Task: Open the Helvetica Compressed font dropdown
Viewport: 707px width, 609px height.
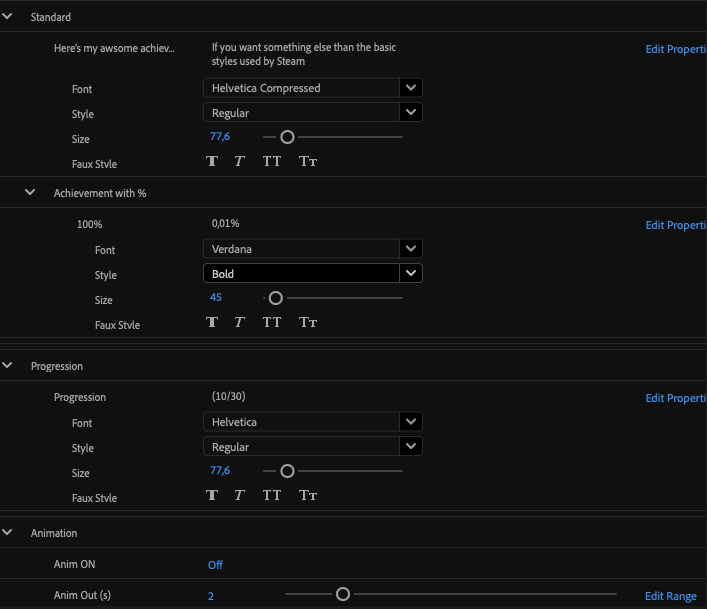Action: [x=312, y=88]
